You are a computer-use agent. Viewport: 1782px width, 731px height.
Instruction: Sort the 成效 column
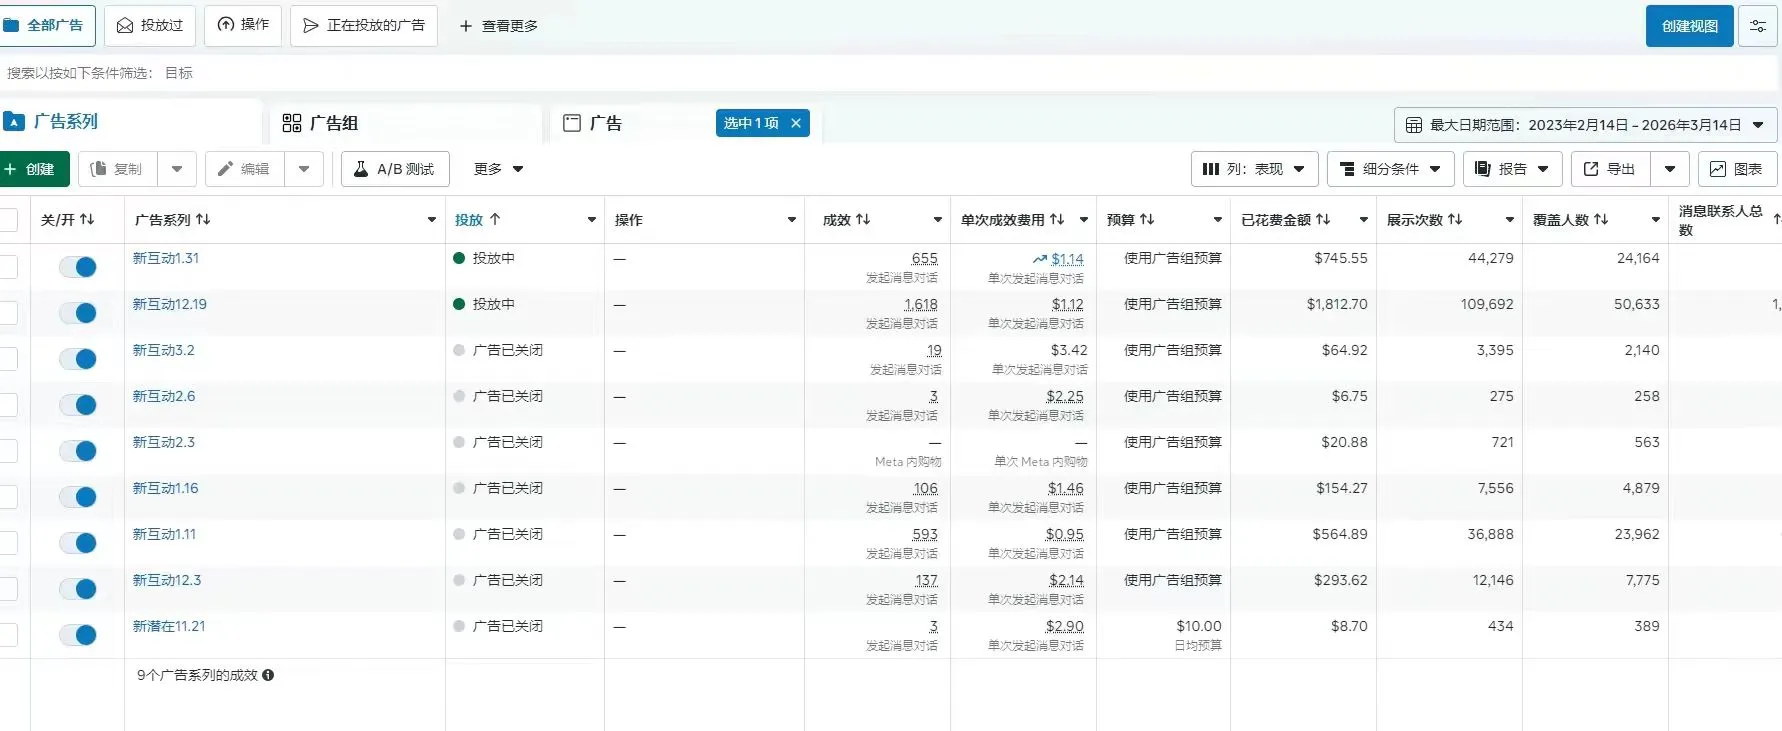click(863, 220)
